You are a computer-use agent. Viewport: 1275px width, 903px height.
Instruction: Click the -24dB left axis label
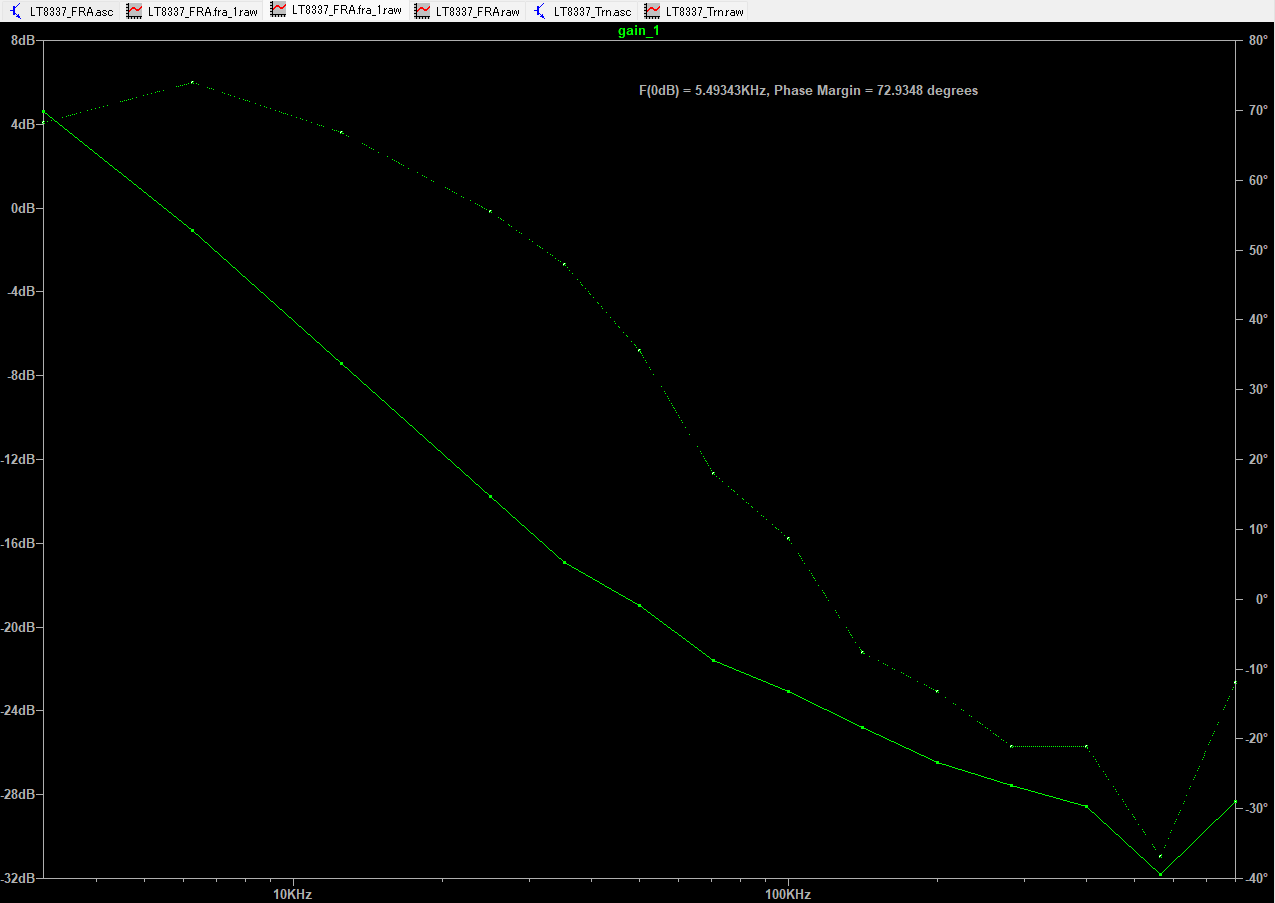18,711
